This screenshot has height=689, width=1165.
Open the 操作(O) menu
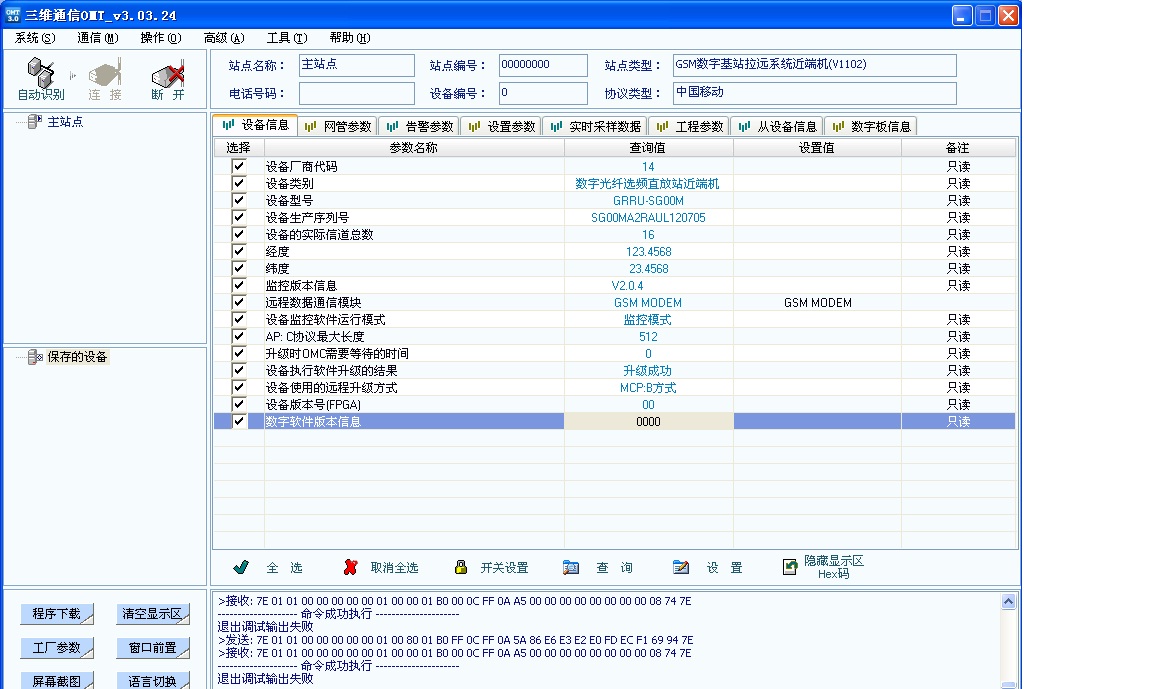[160, 38]
